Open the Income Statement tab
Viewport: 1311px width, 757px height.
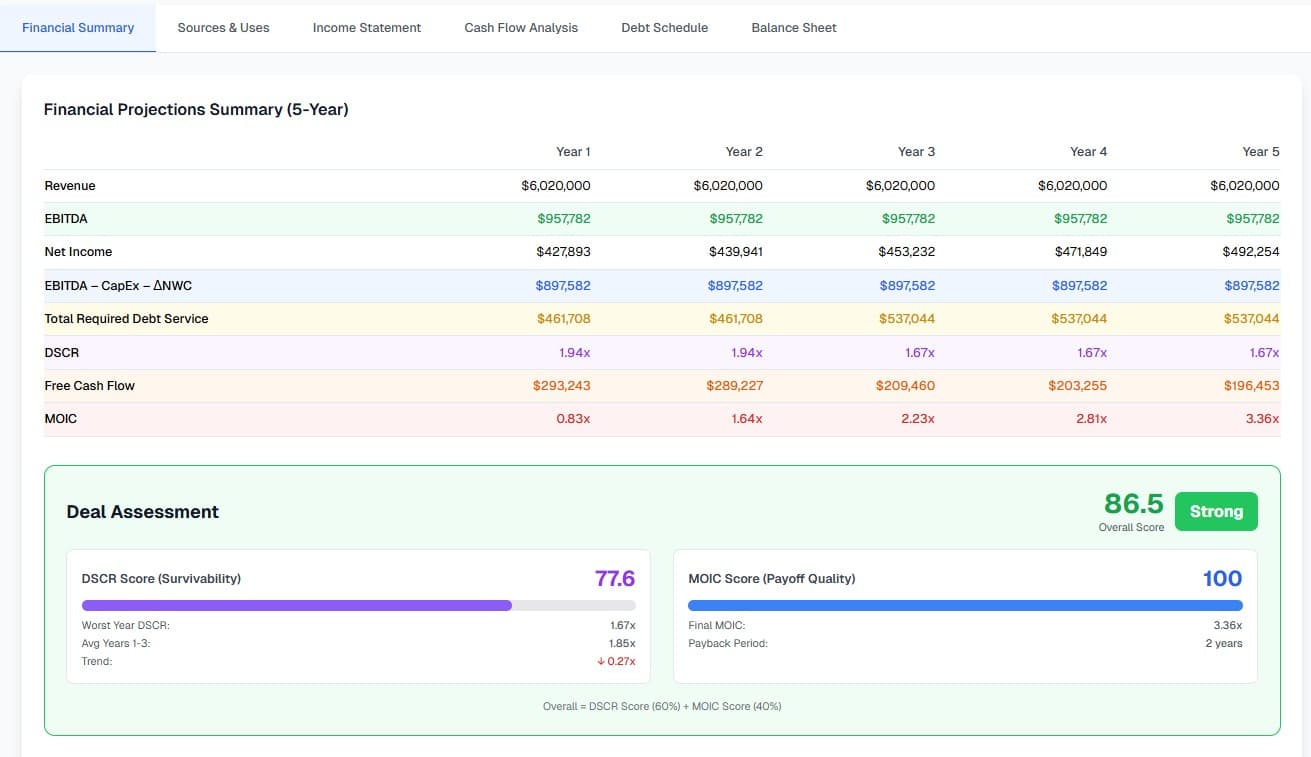(367, 27)
